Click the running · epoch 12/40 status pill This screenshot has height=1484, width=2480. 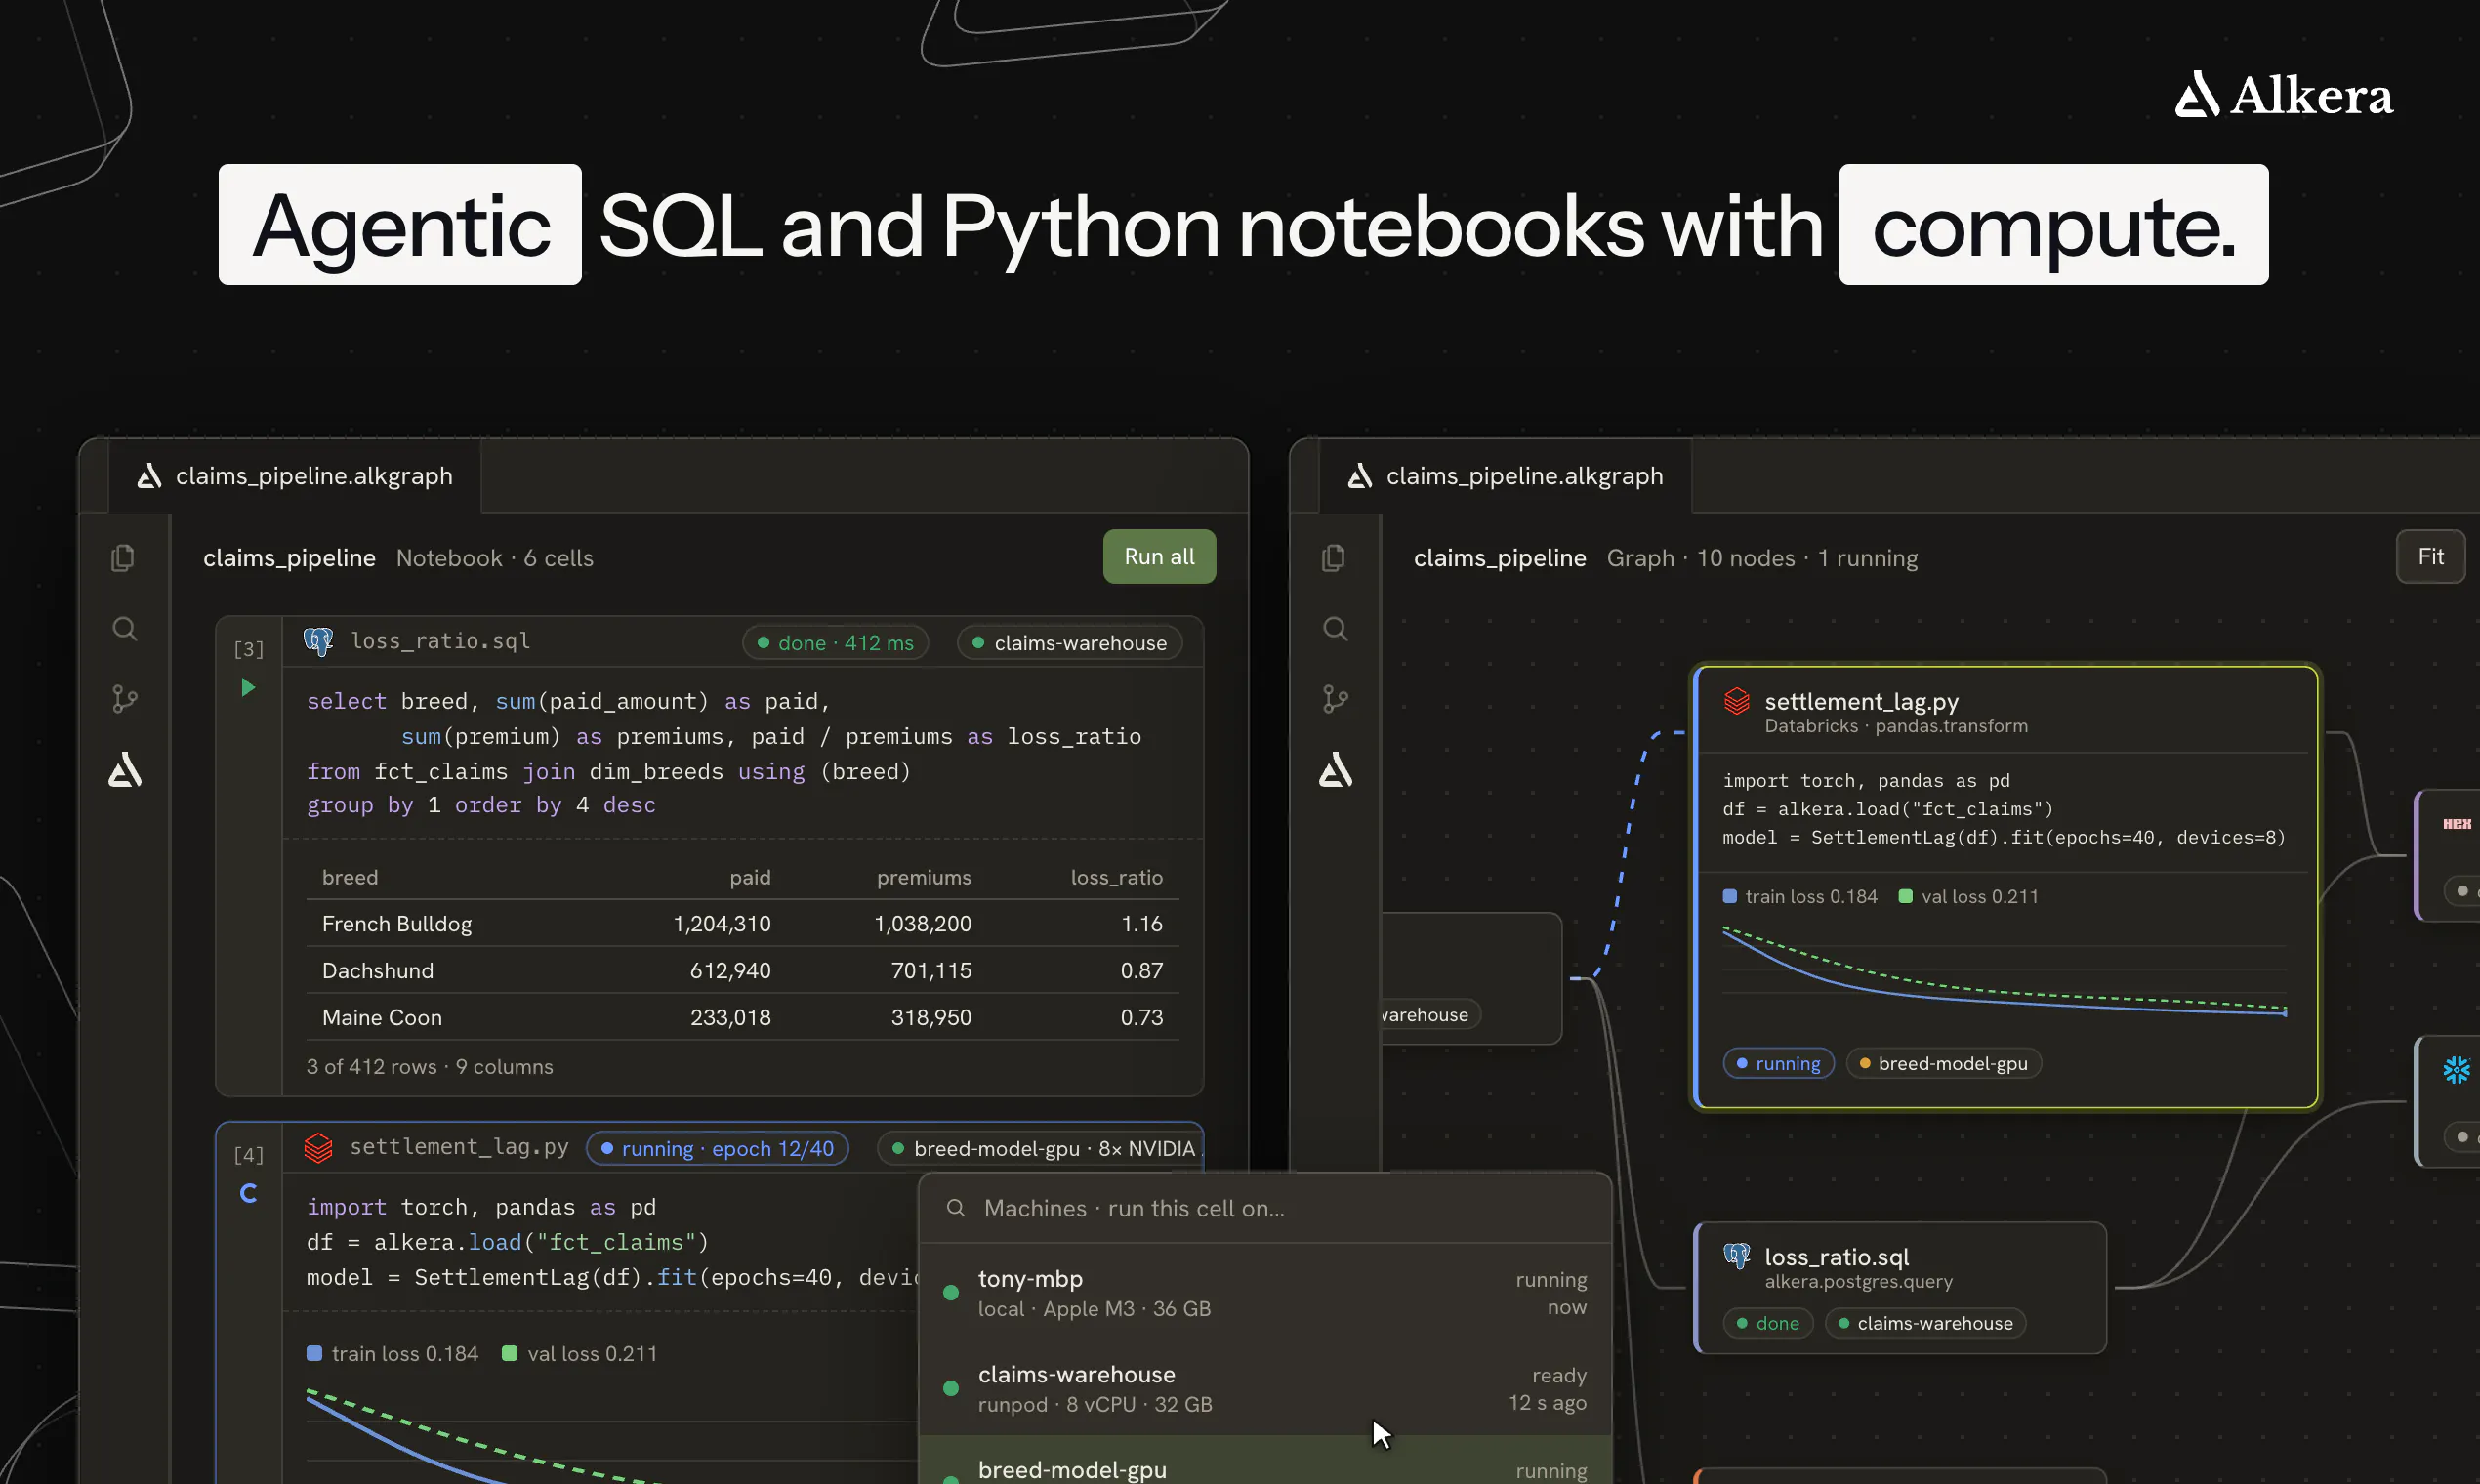[717, 1148]
